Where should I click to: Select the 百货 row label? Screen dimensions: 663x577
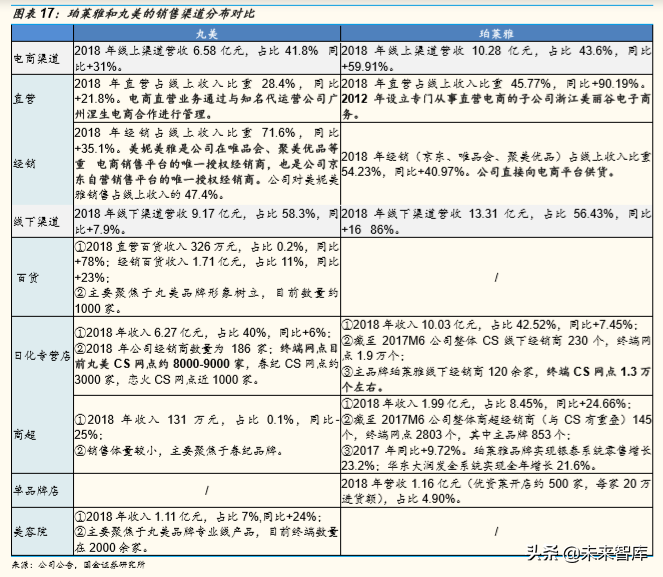click(29, 276)
